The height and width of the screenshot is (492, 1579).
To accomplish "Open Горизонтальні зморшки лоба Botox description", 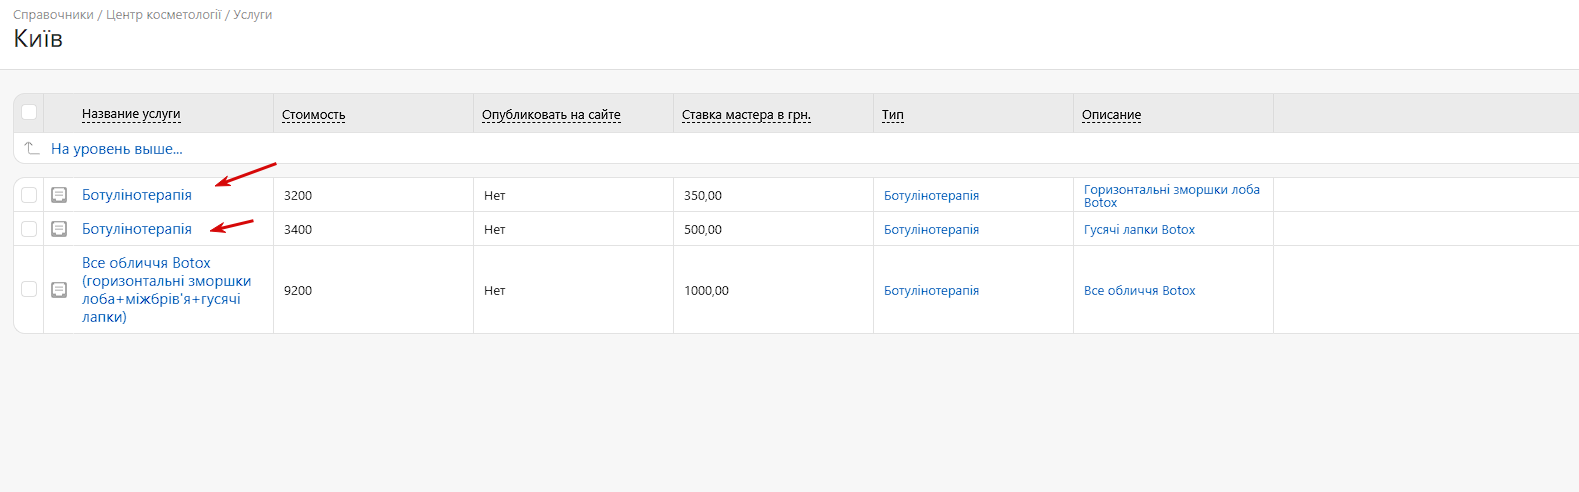I will [1172, 196].
